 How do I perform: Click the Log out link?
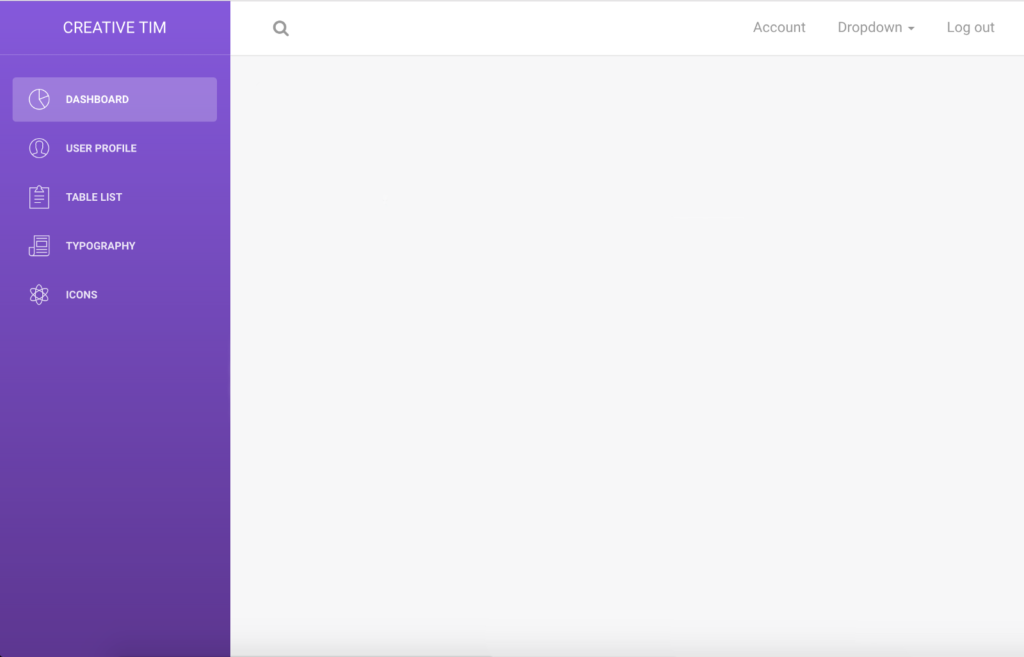(x=970, y=28)
